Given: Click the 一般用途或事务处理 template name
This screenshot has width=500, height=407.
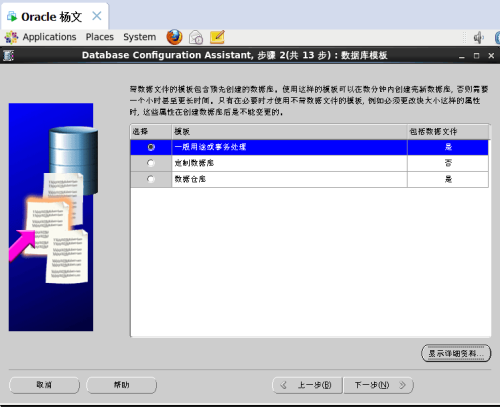Looking at the screenshot, I should point(210,147).
